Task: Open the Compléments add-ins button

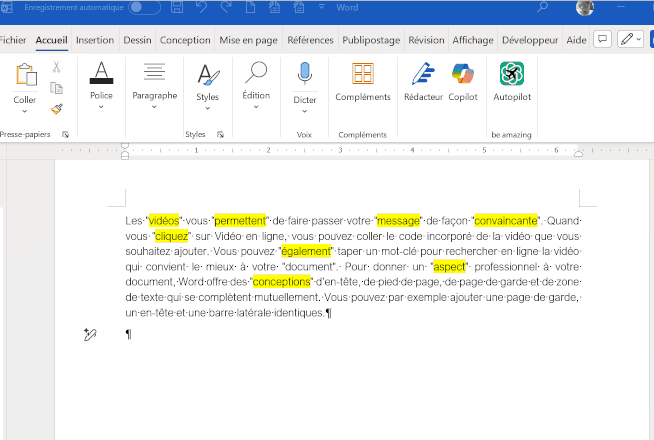Action: (x=363, y=82)
